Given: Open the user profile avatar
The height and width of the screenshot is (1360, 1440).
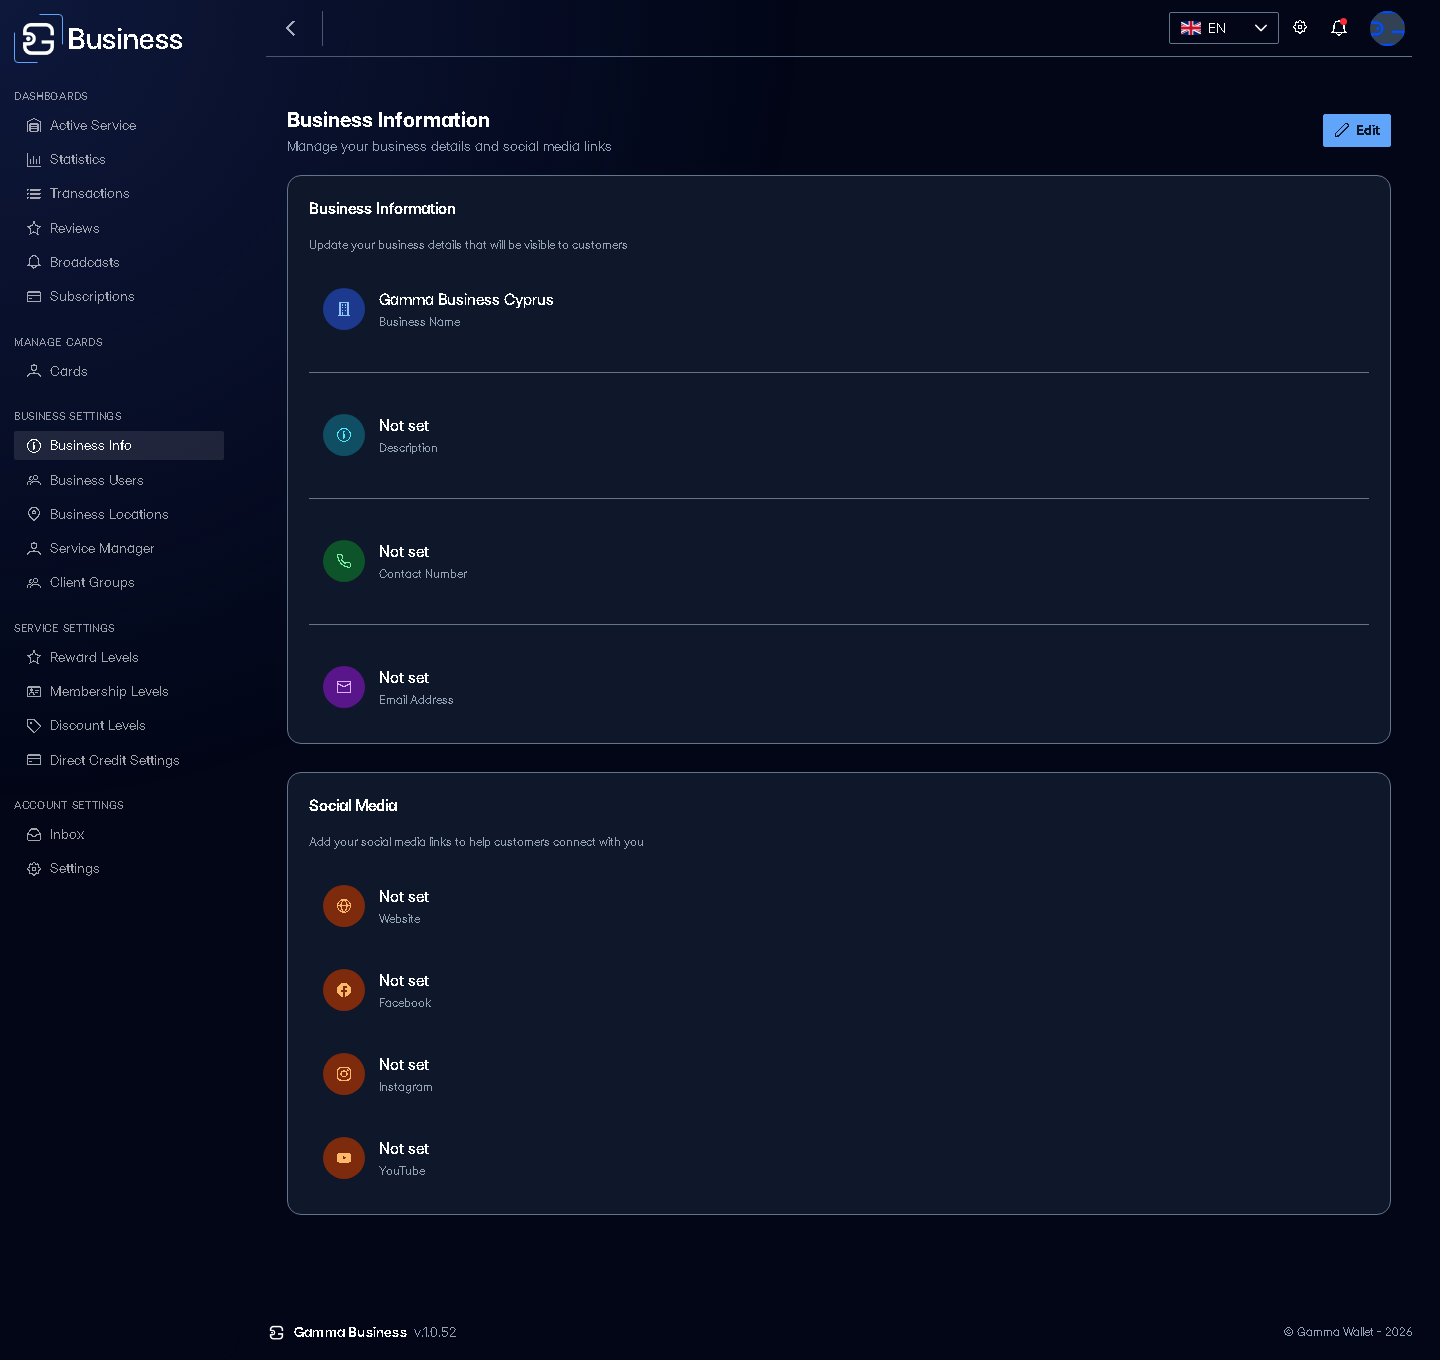Looking at the screenshot, I should tap(1387, 28).
